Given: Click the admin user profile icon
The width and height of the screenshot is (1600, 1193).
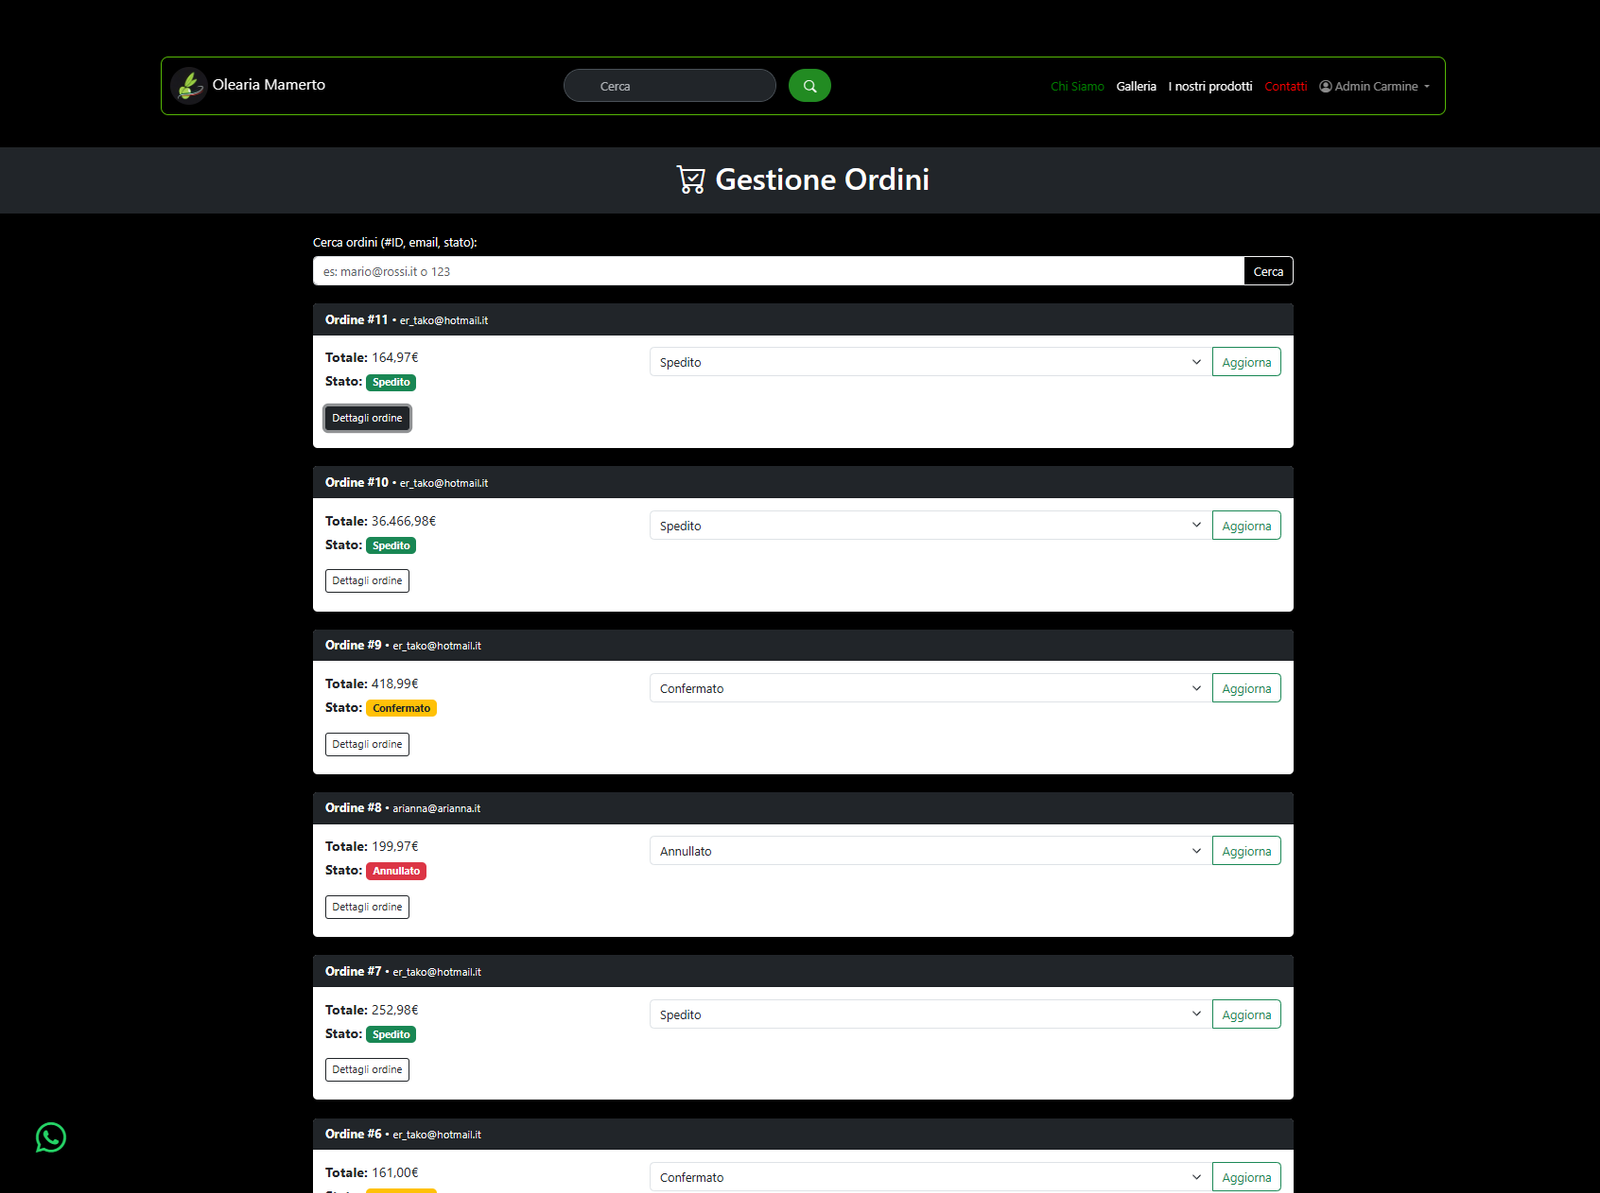Looking at the screenshot, I should (x=1325, y=86).
